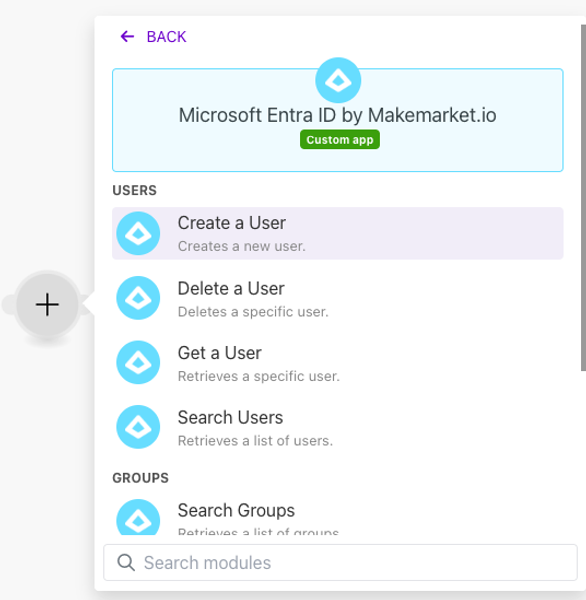Click the GROUPS section heading
586x600 pixels.
(x=140, y=478)
